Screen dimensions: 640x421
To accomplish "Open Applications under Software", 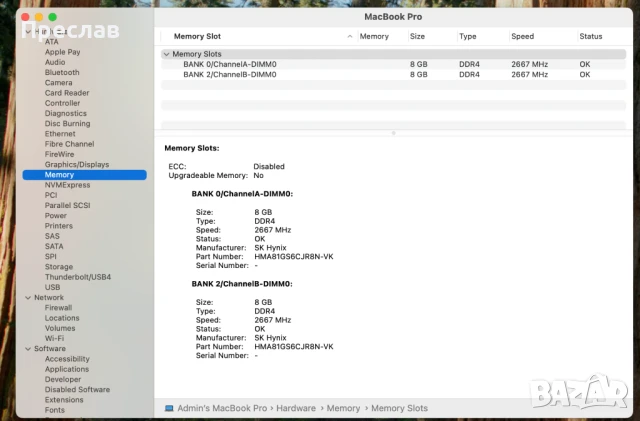I will pos(67,369).
